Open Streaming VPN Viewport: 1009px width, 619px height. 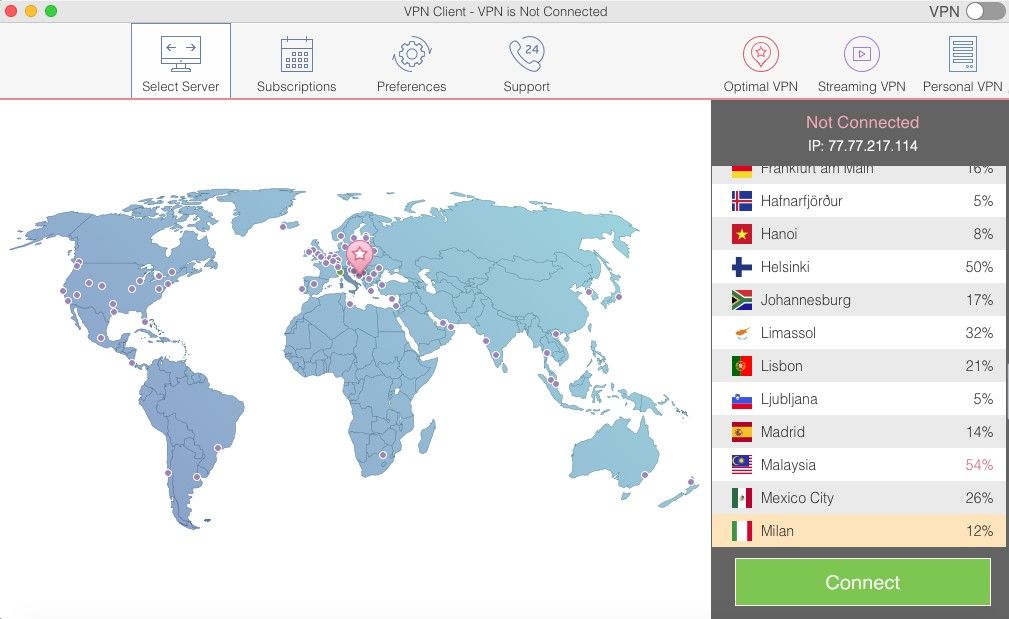click(861, 60)
